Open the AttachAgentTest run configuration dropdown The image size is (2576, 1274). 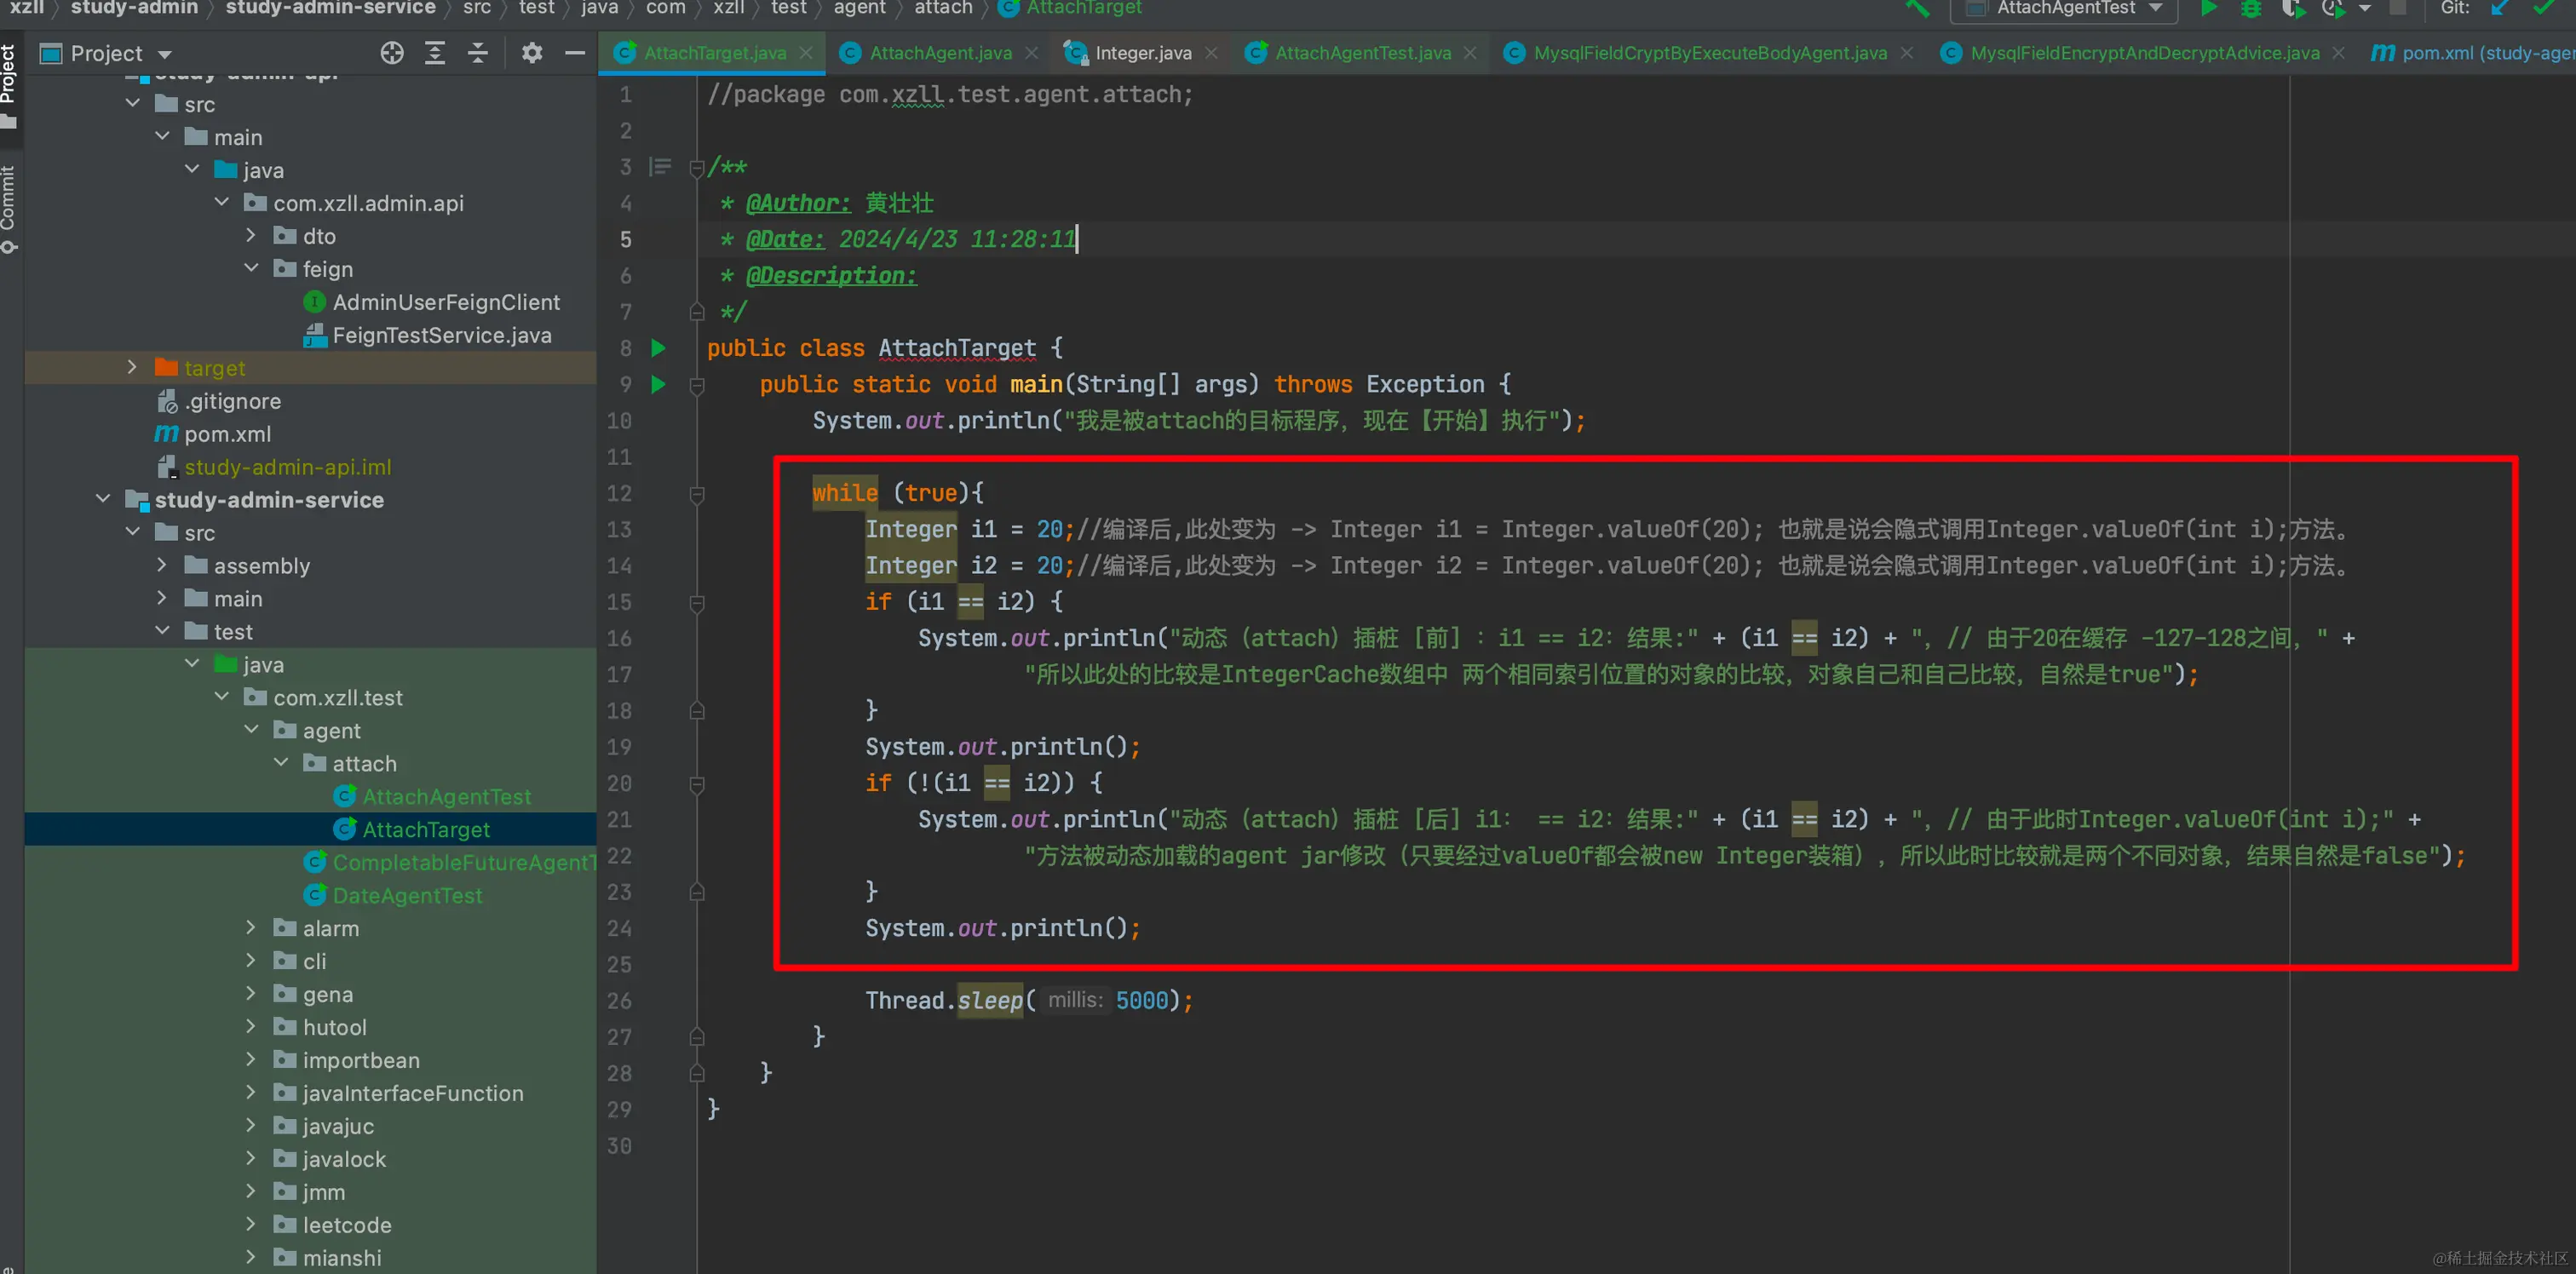[x=2156, y=8]
